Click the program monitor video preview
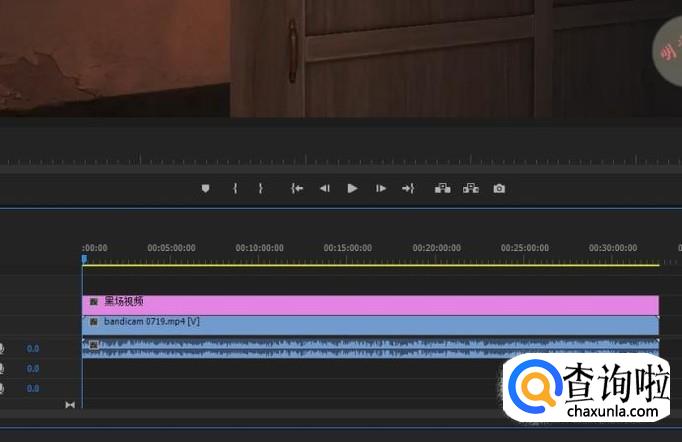 click(341, 58)
